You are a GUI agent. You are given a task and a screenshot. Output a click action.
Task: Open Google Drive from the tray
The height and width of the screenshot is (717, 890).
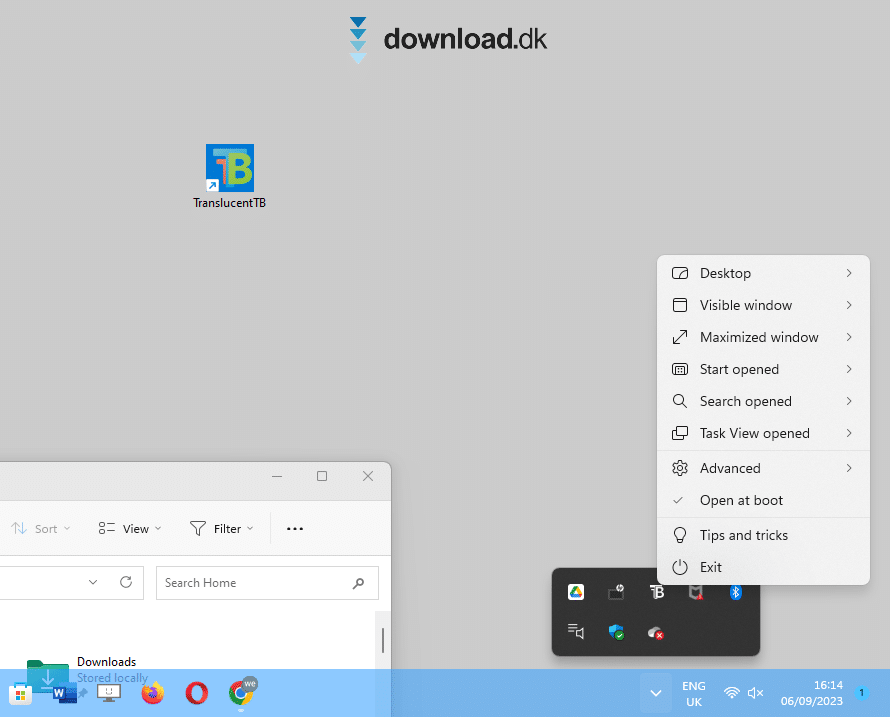coord(576,592)
